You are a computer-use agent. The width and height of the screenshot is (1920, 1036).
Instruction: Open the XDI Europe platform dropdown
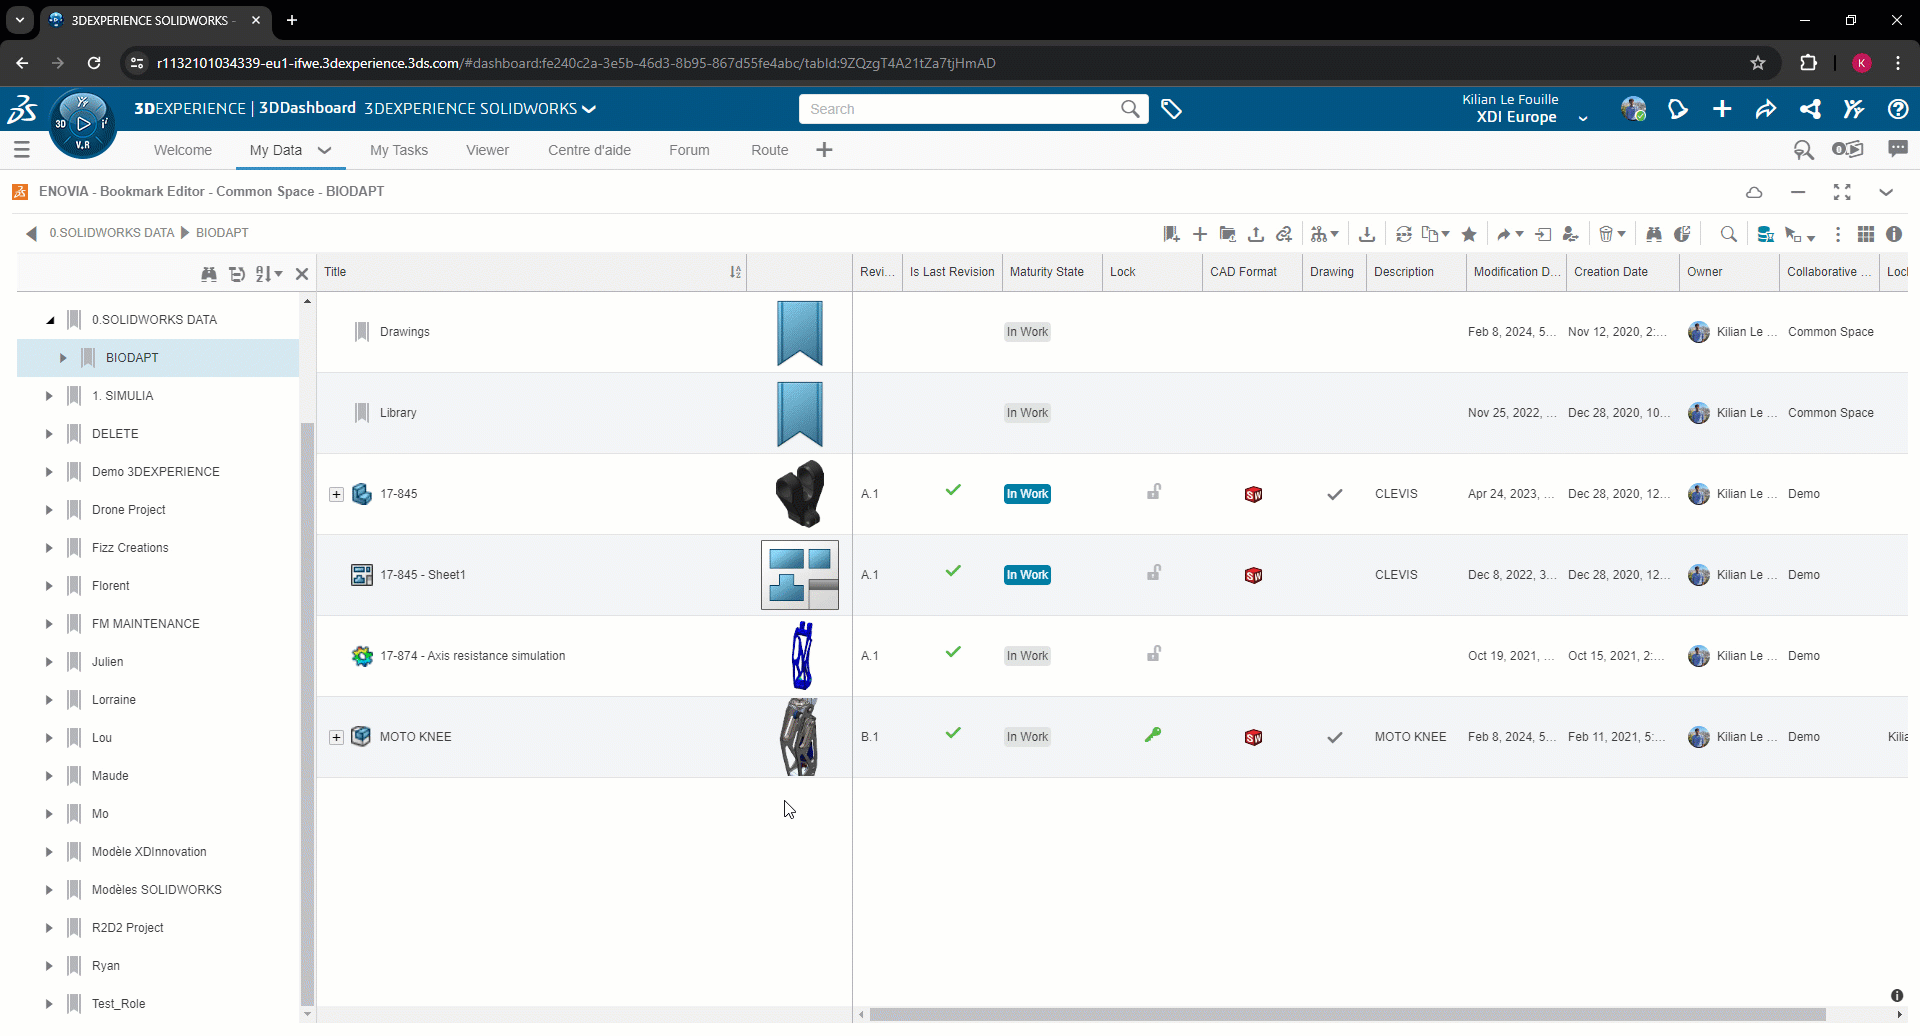pos(1582,118)
